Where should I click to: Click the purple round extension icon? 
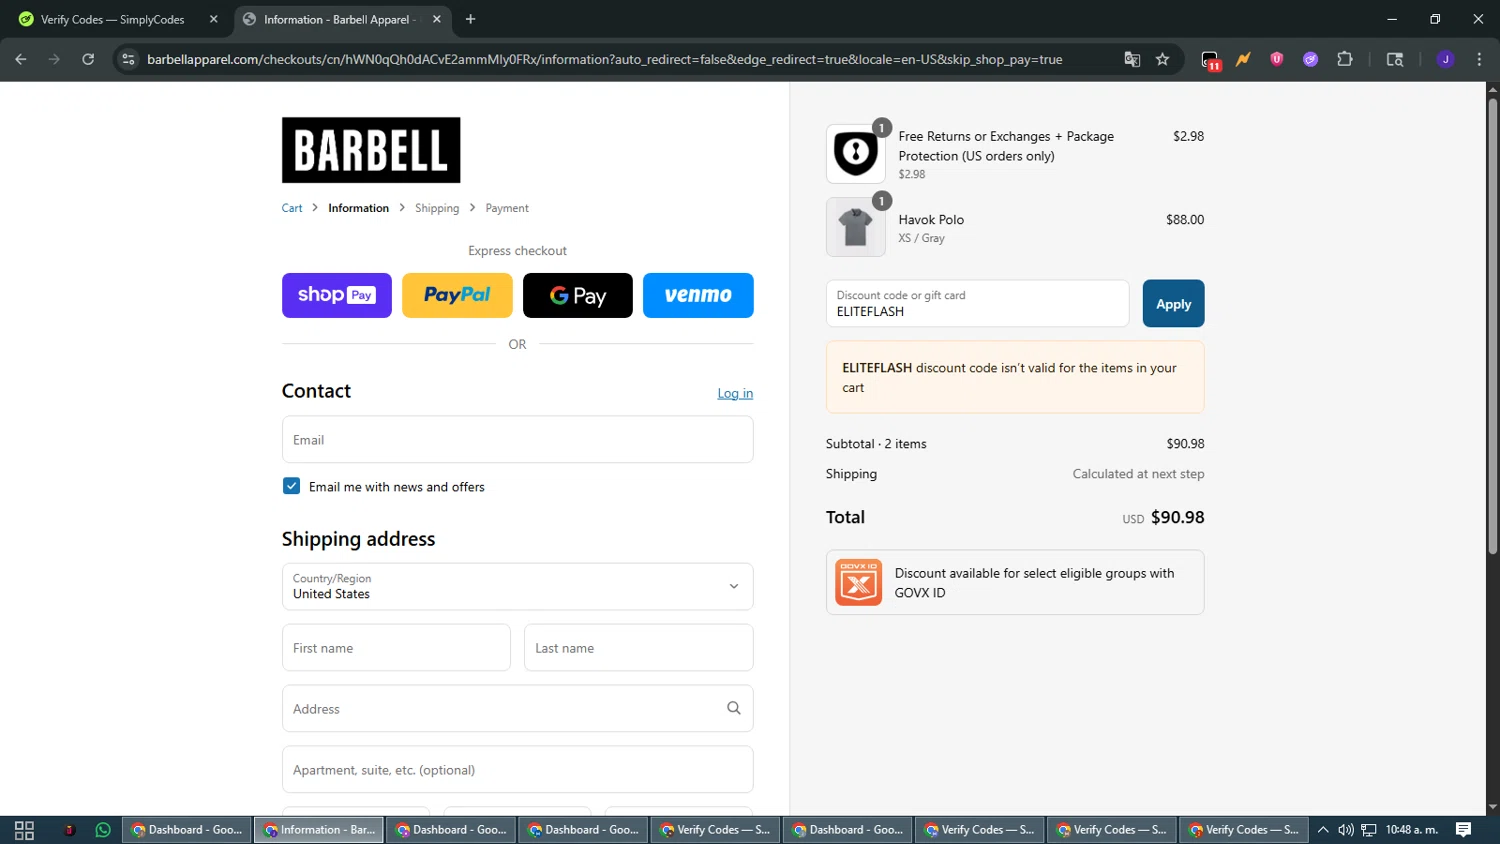pyautogui.click(x=1310, y=59)
